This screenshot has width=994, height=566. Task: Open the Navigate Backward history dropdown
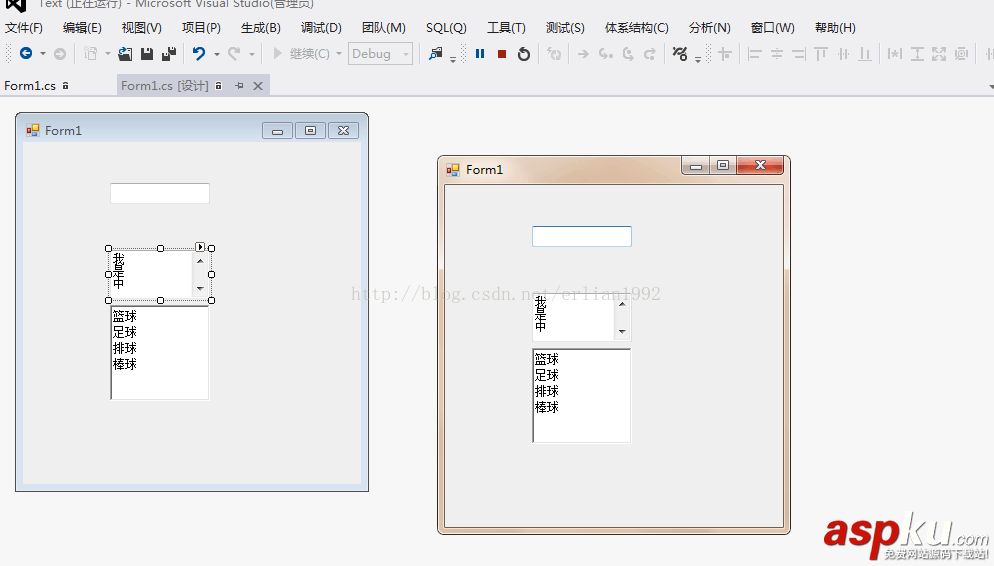point(42,54)
